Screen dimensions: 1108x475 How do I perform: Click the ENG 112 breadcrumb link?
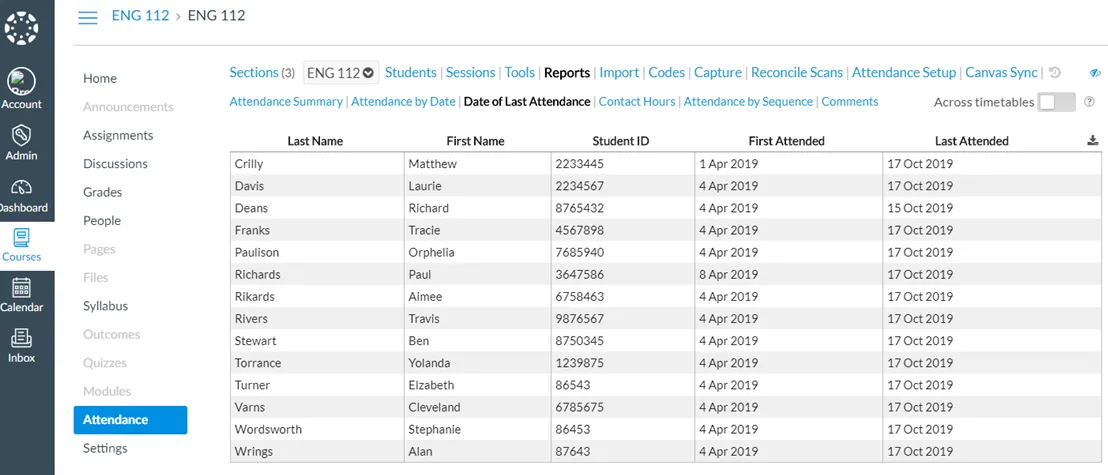(141, 16)
